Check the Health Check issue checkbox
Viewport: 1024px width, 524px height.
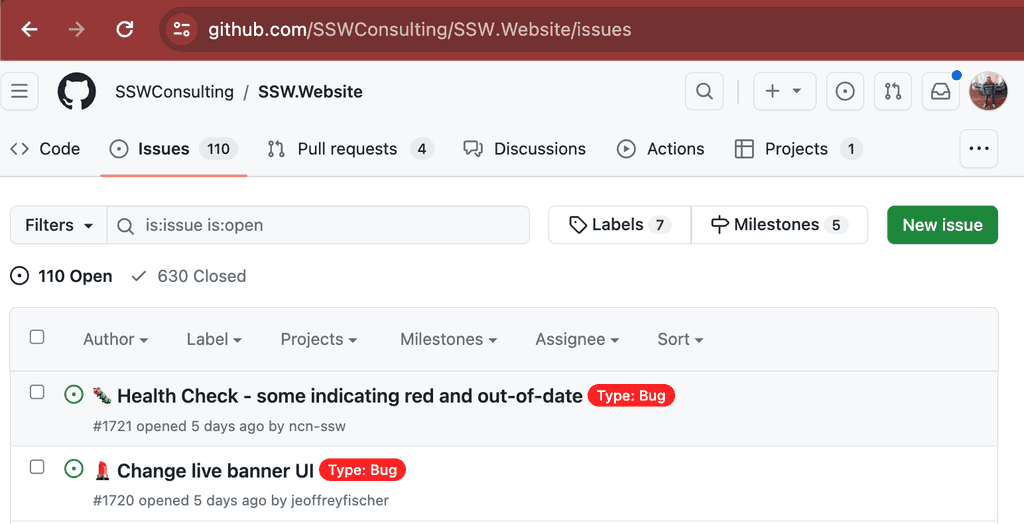click(37, 393)
